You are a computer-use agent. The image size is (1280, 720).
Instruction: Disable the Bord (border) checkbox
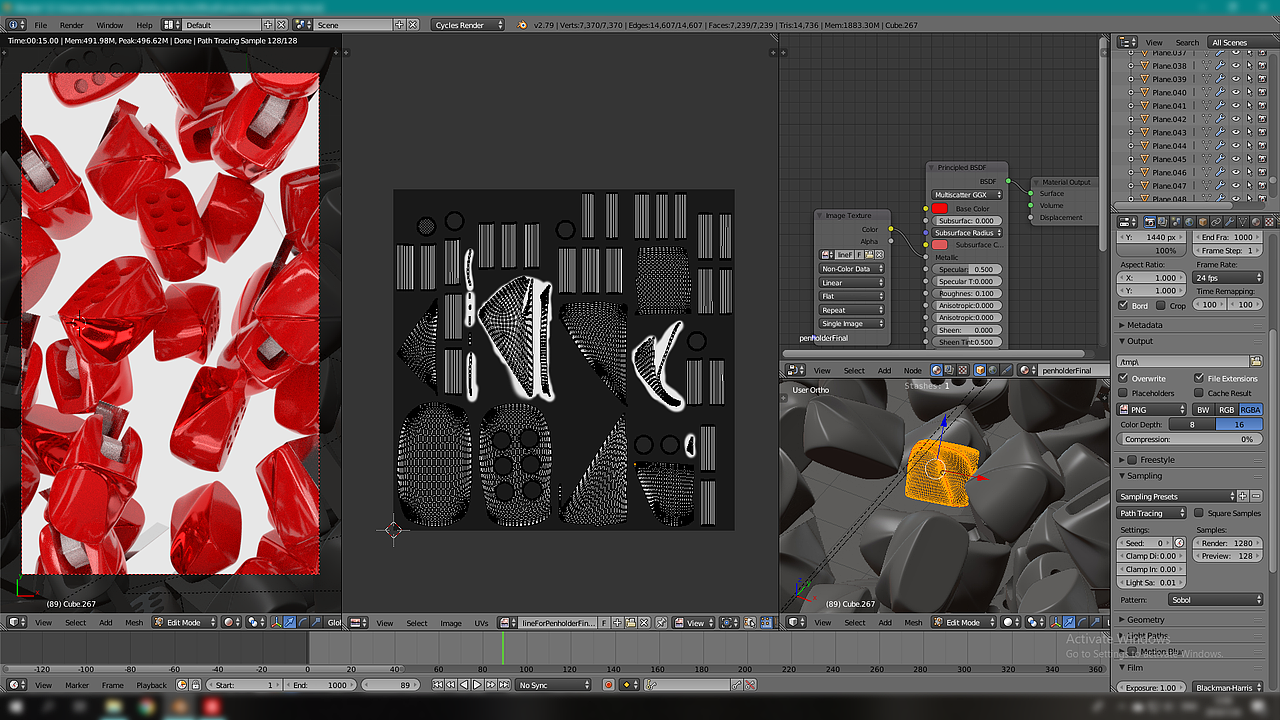[1124, 305]
